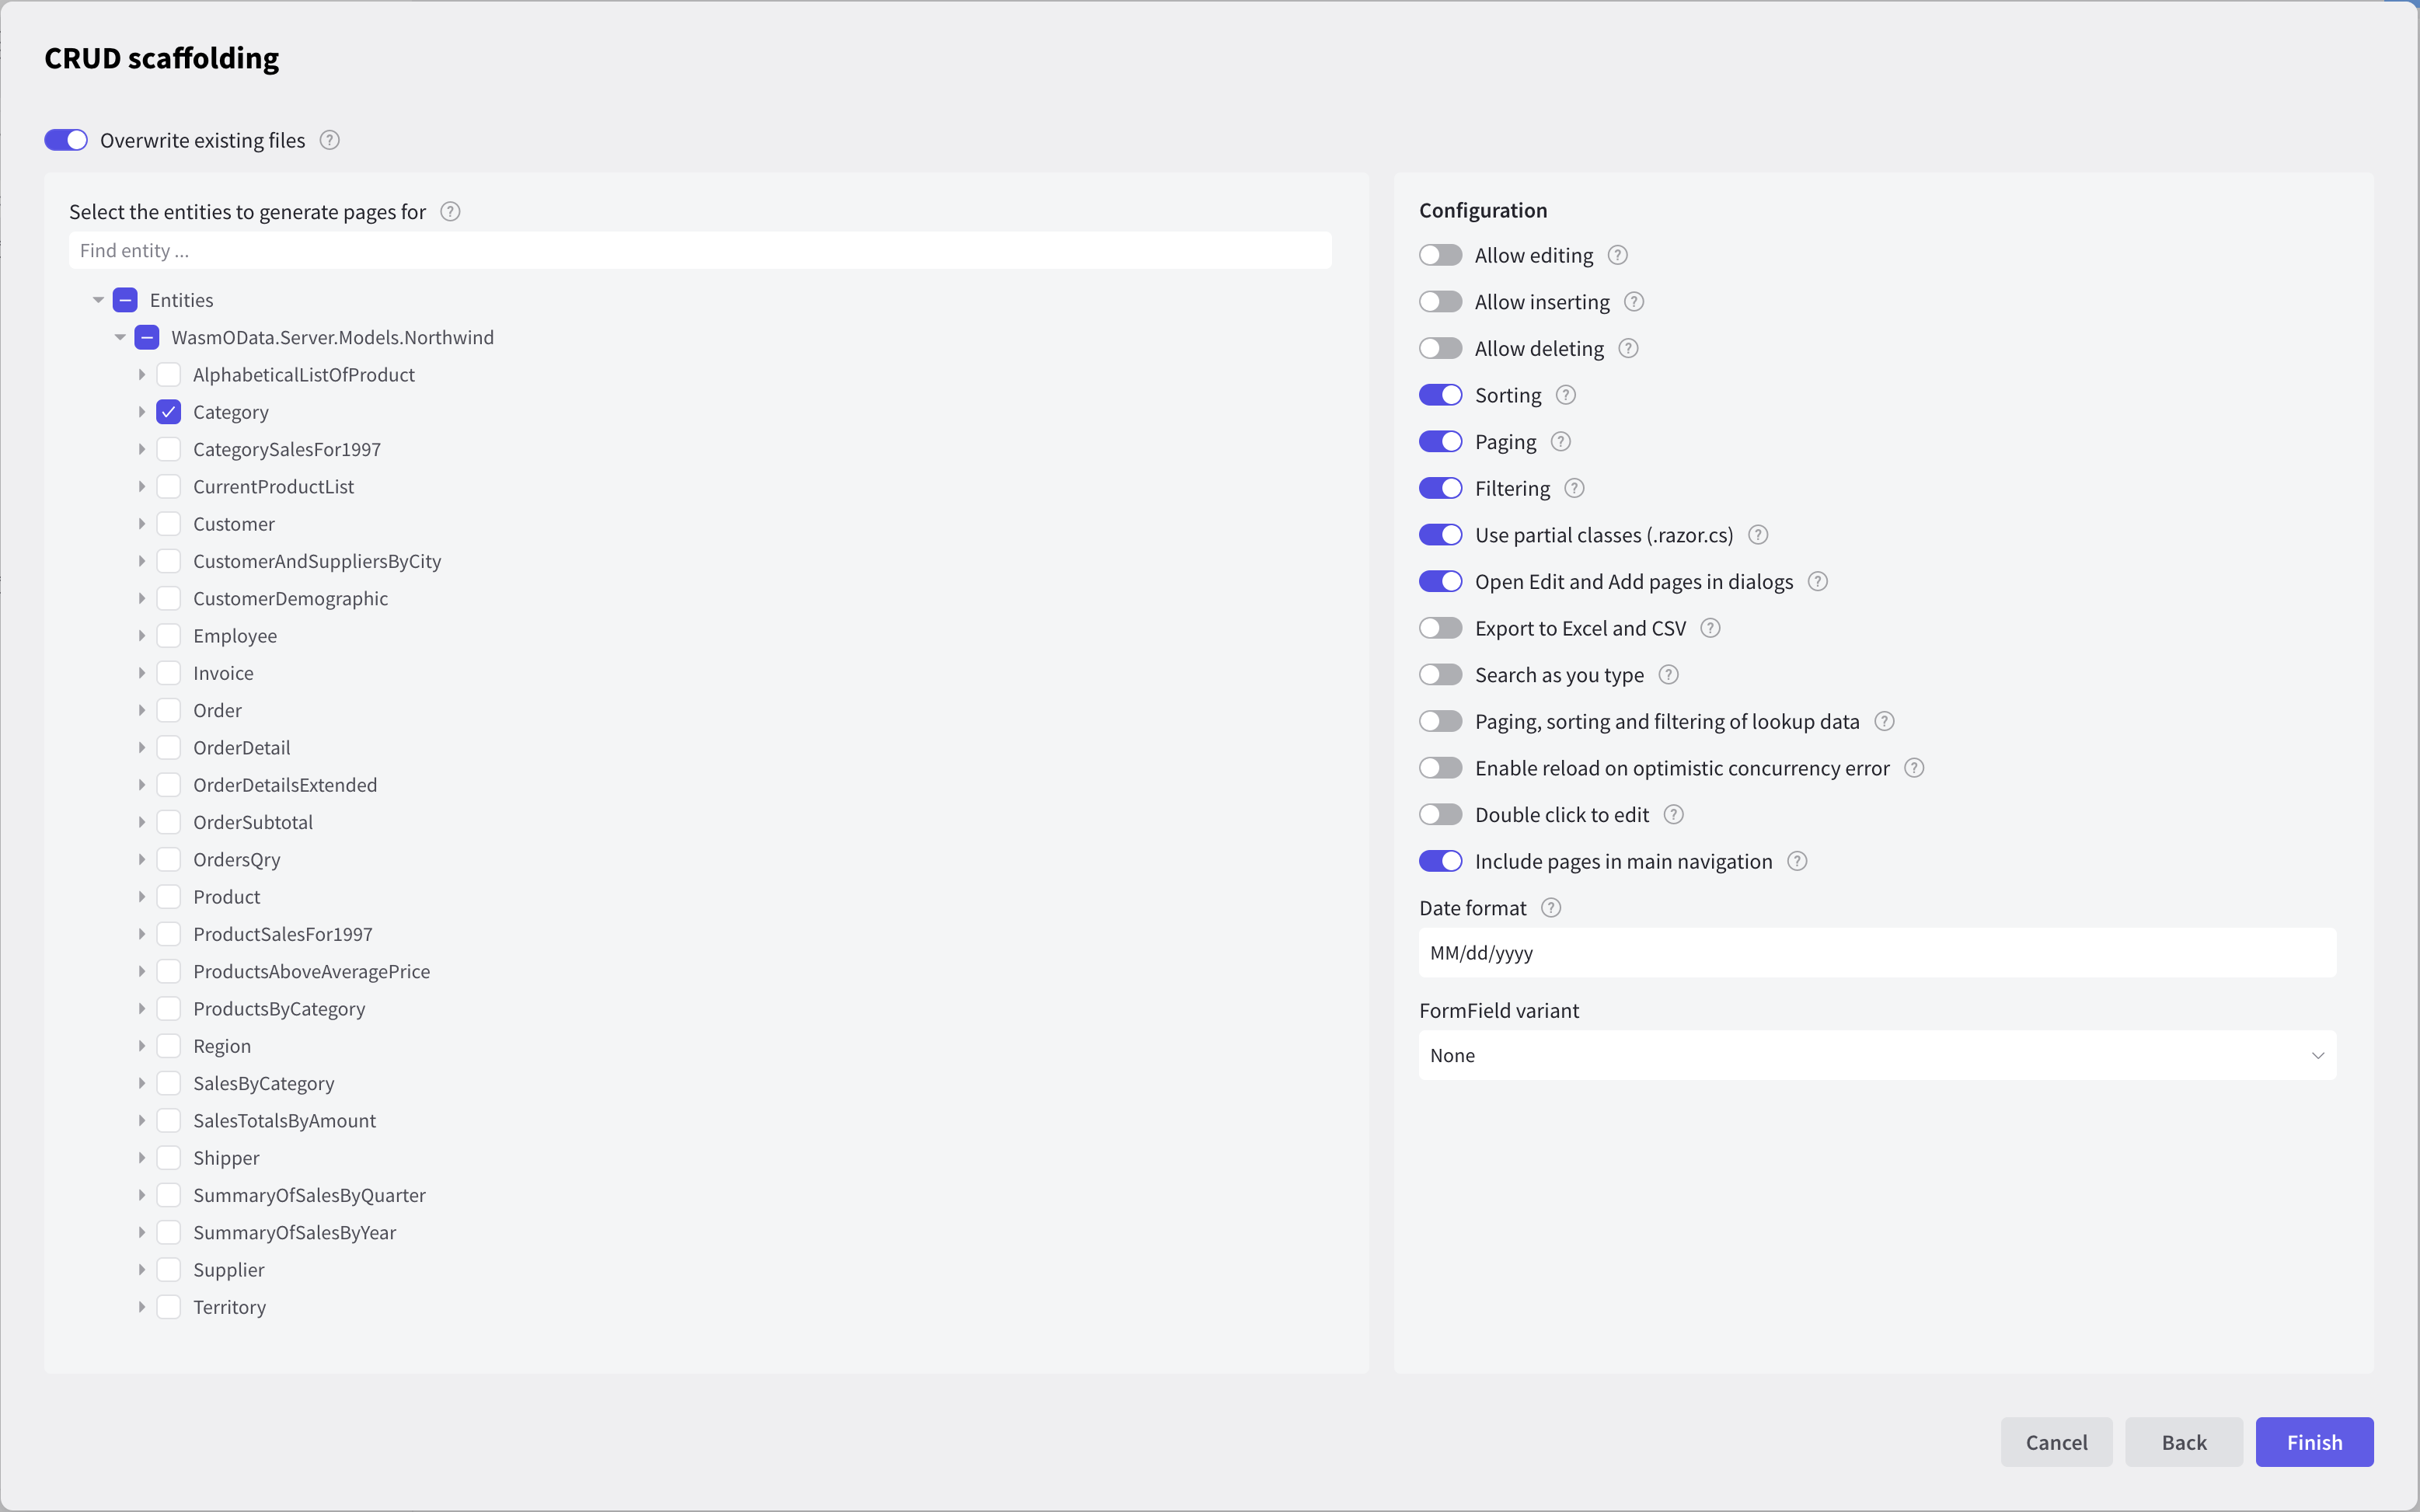Select the SalesByCategory tree row label

coord(264,1083)
